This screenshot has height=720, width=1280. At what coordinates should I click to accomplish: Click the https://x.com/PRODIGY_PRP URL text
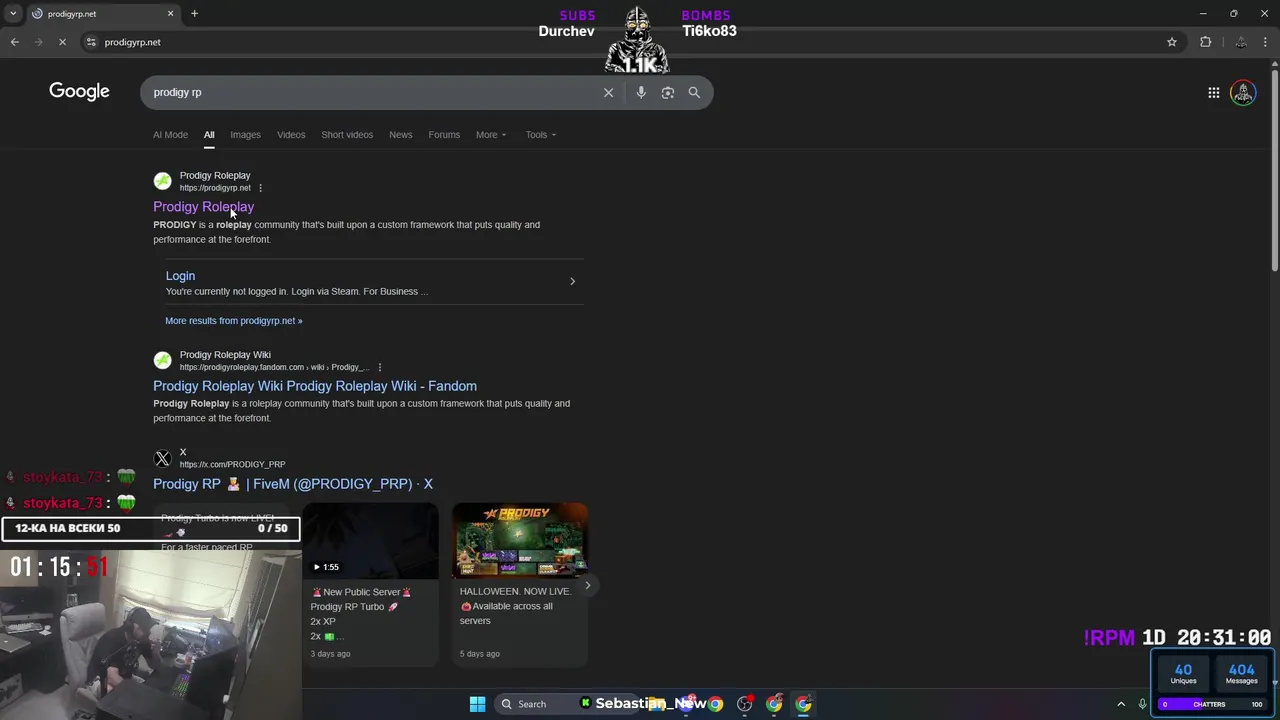click(232, 465)
